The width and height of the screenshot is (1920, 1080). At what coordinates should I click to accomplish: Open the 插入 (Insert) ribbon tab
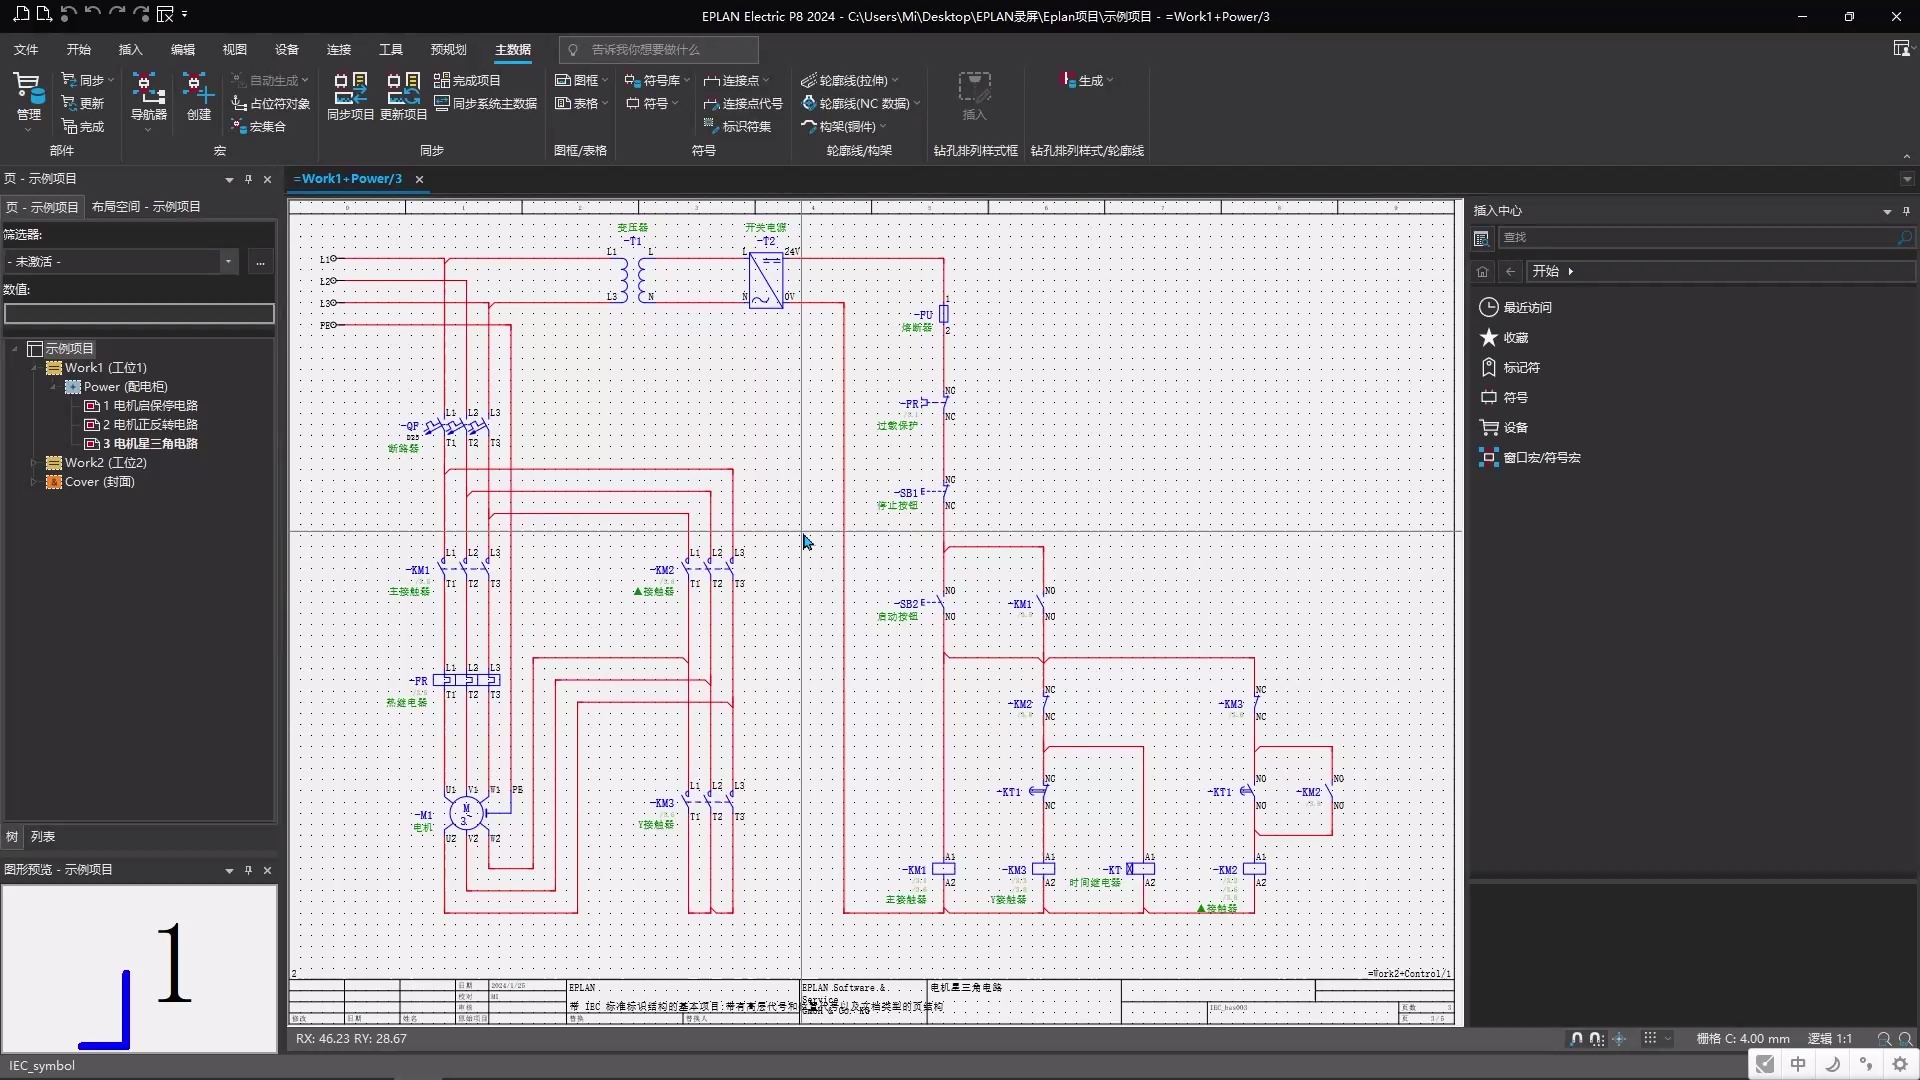(x=130, y=49)
